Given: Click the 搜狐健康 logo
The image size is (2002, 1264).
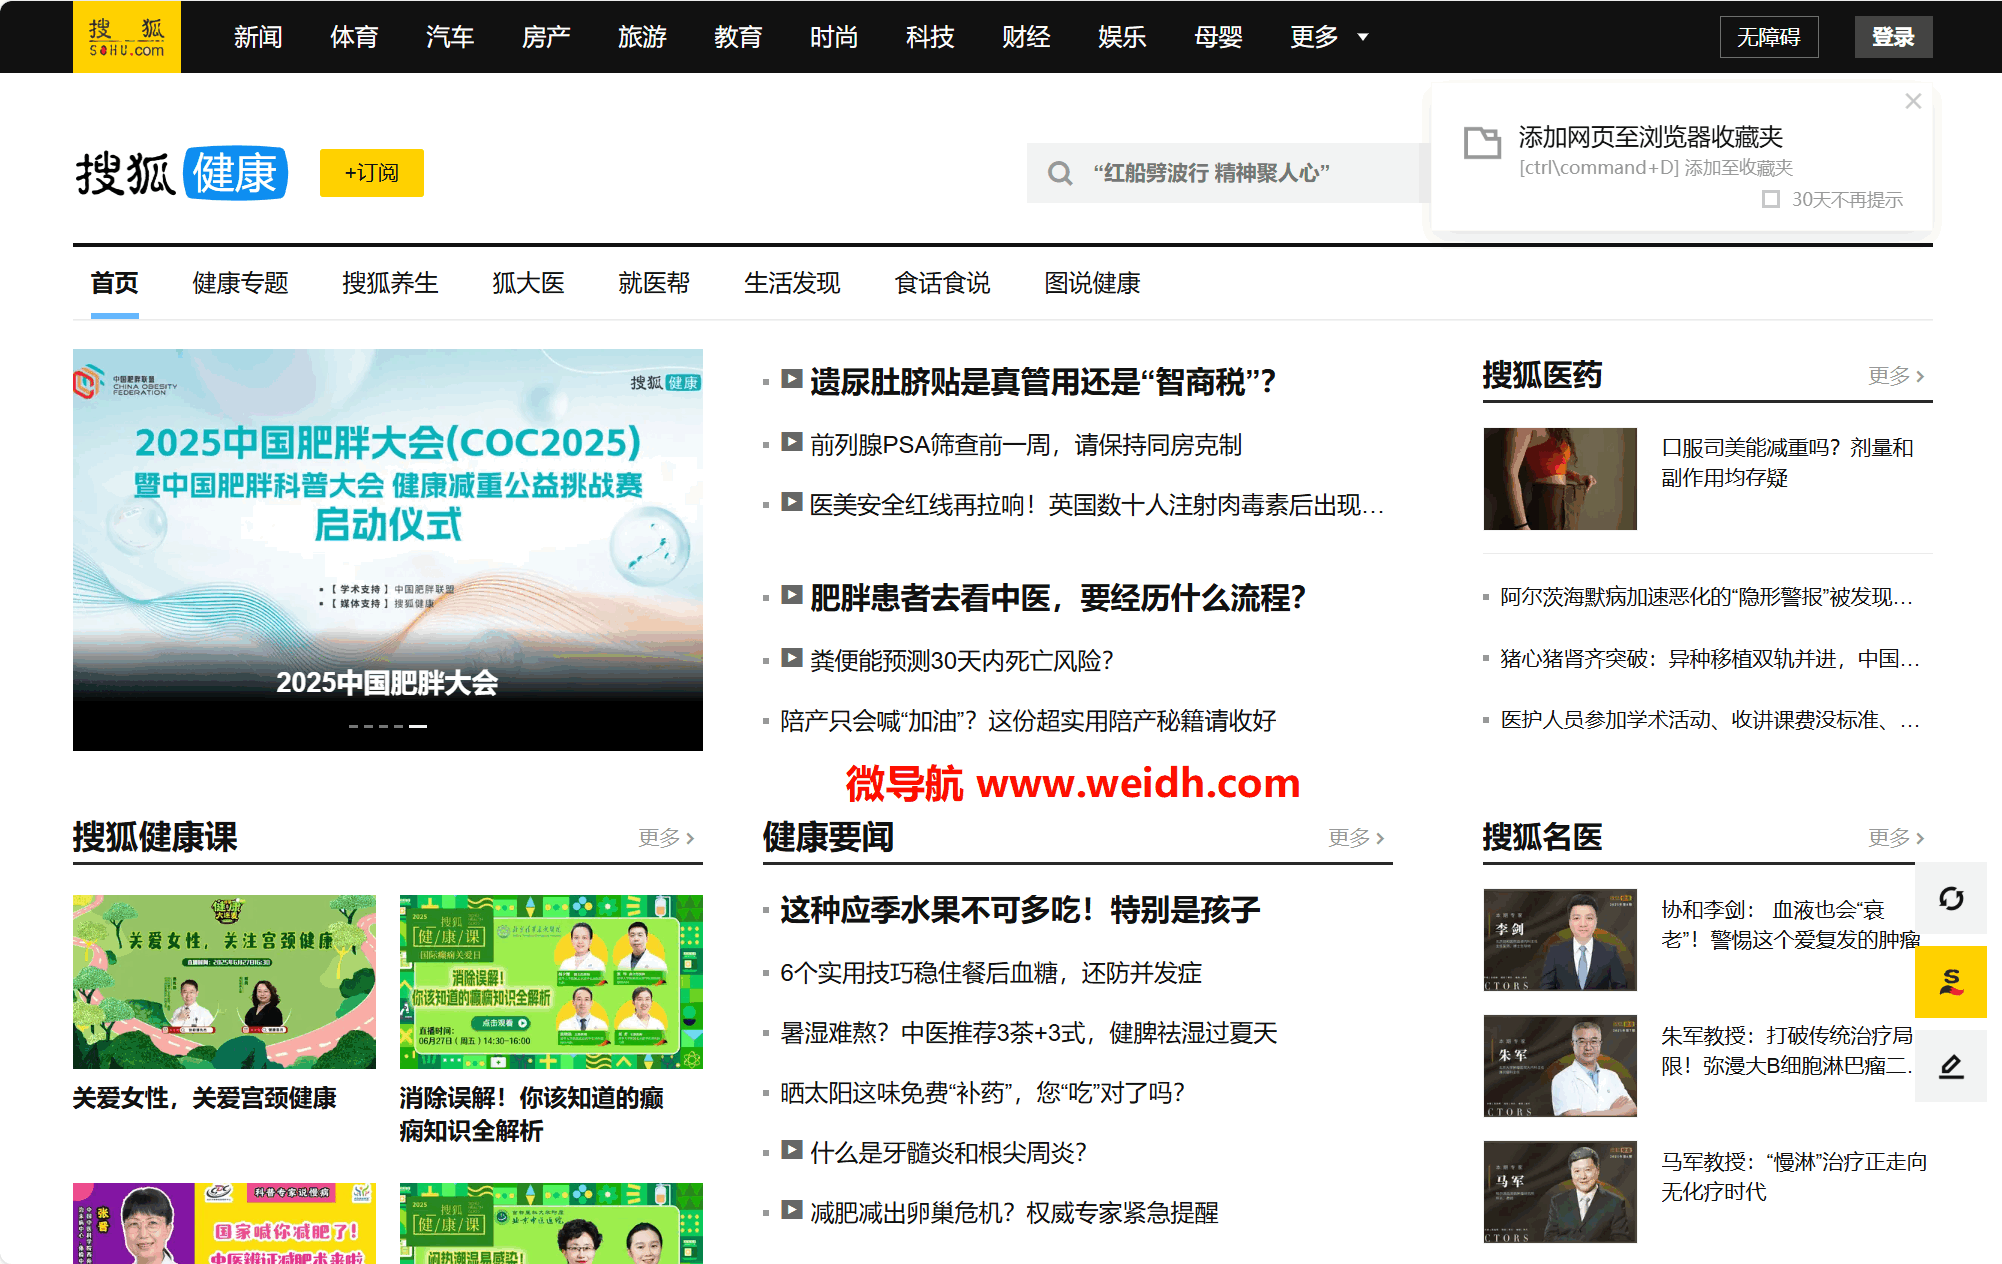Looking at the screenshot, I should click(182, 173).
